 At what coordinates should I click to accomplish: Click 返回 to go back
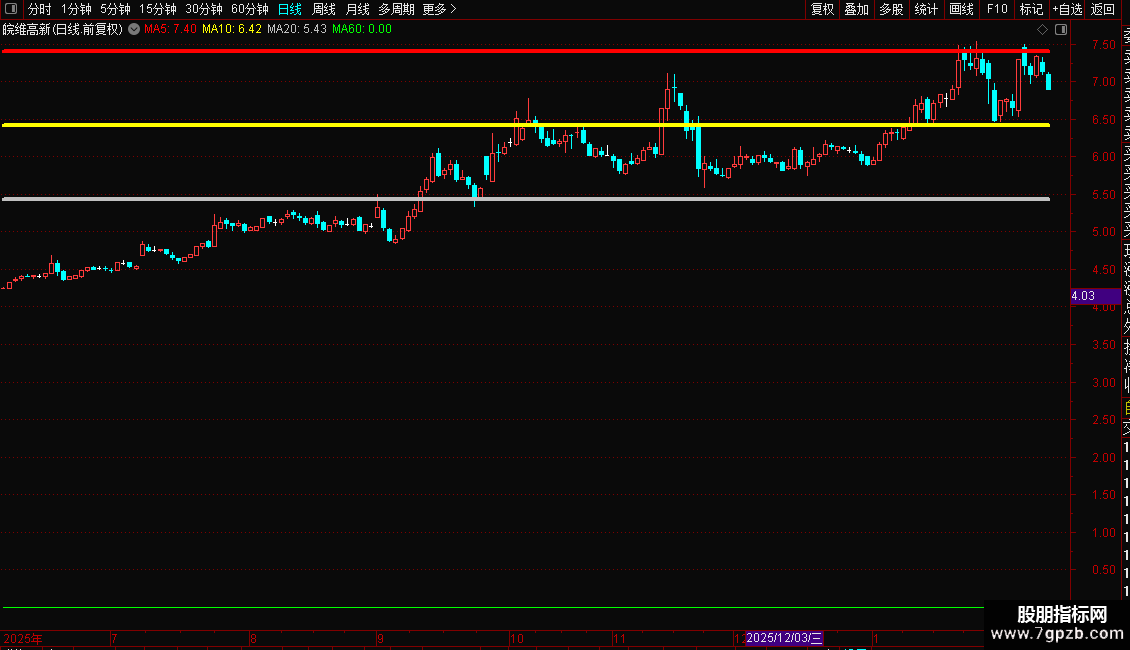(x=1103, y=9)
